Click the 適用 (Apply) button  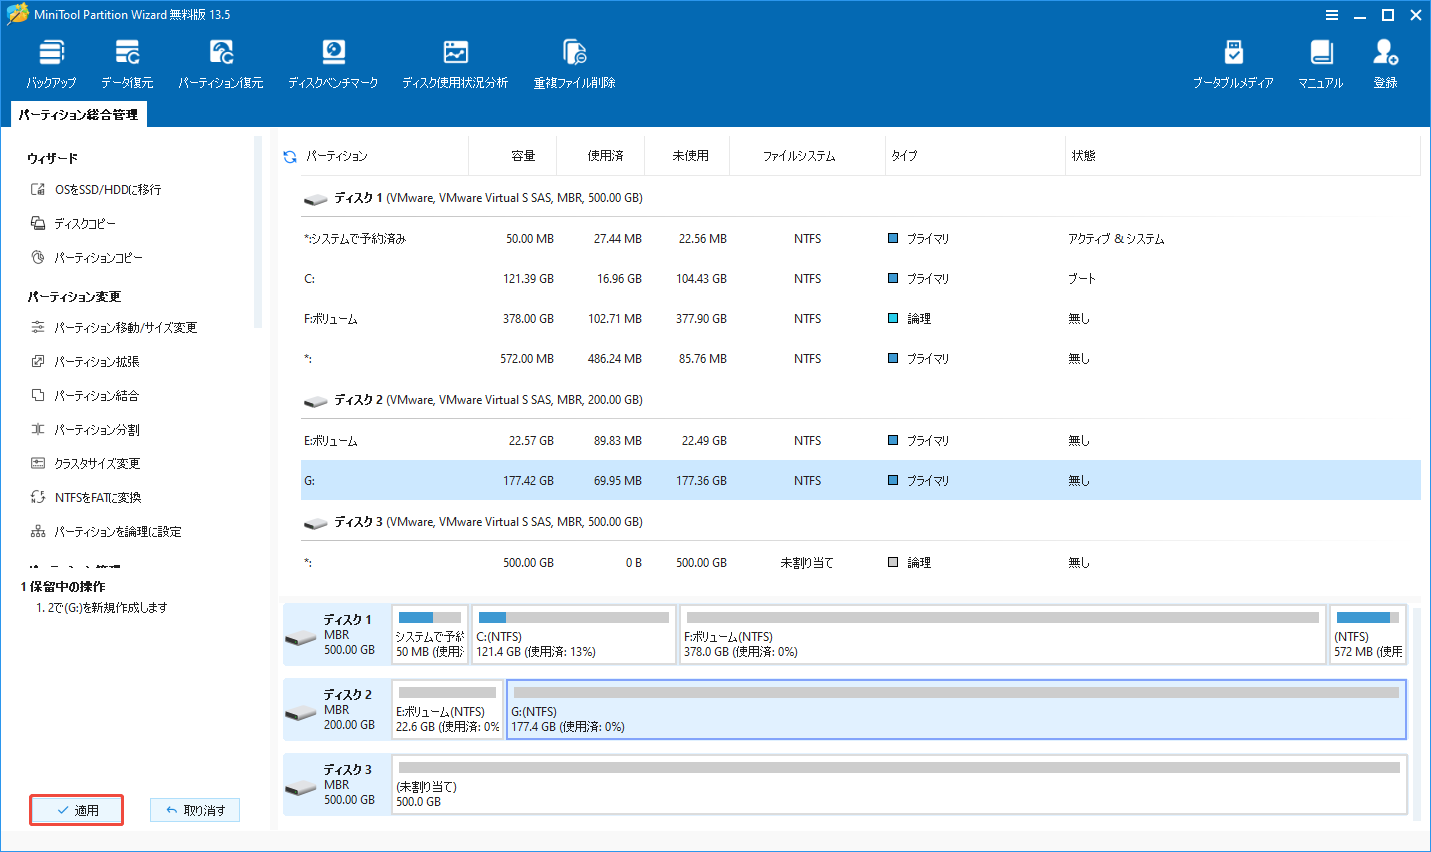[x=76, y=810]
